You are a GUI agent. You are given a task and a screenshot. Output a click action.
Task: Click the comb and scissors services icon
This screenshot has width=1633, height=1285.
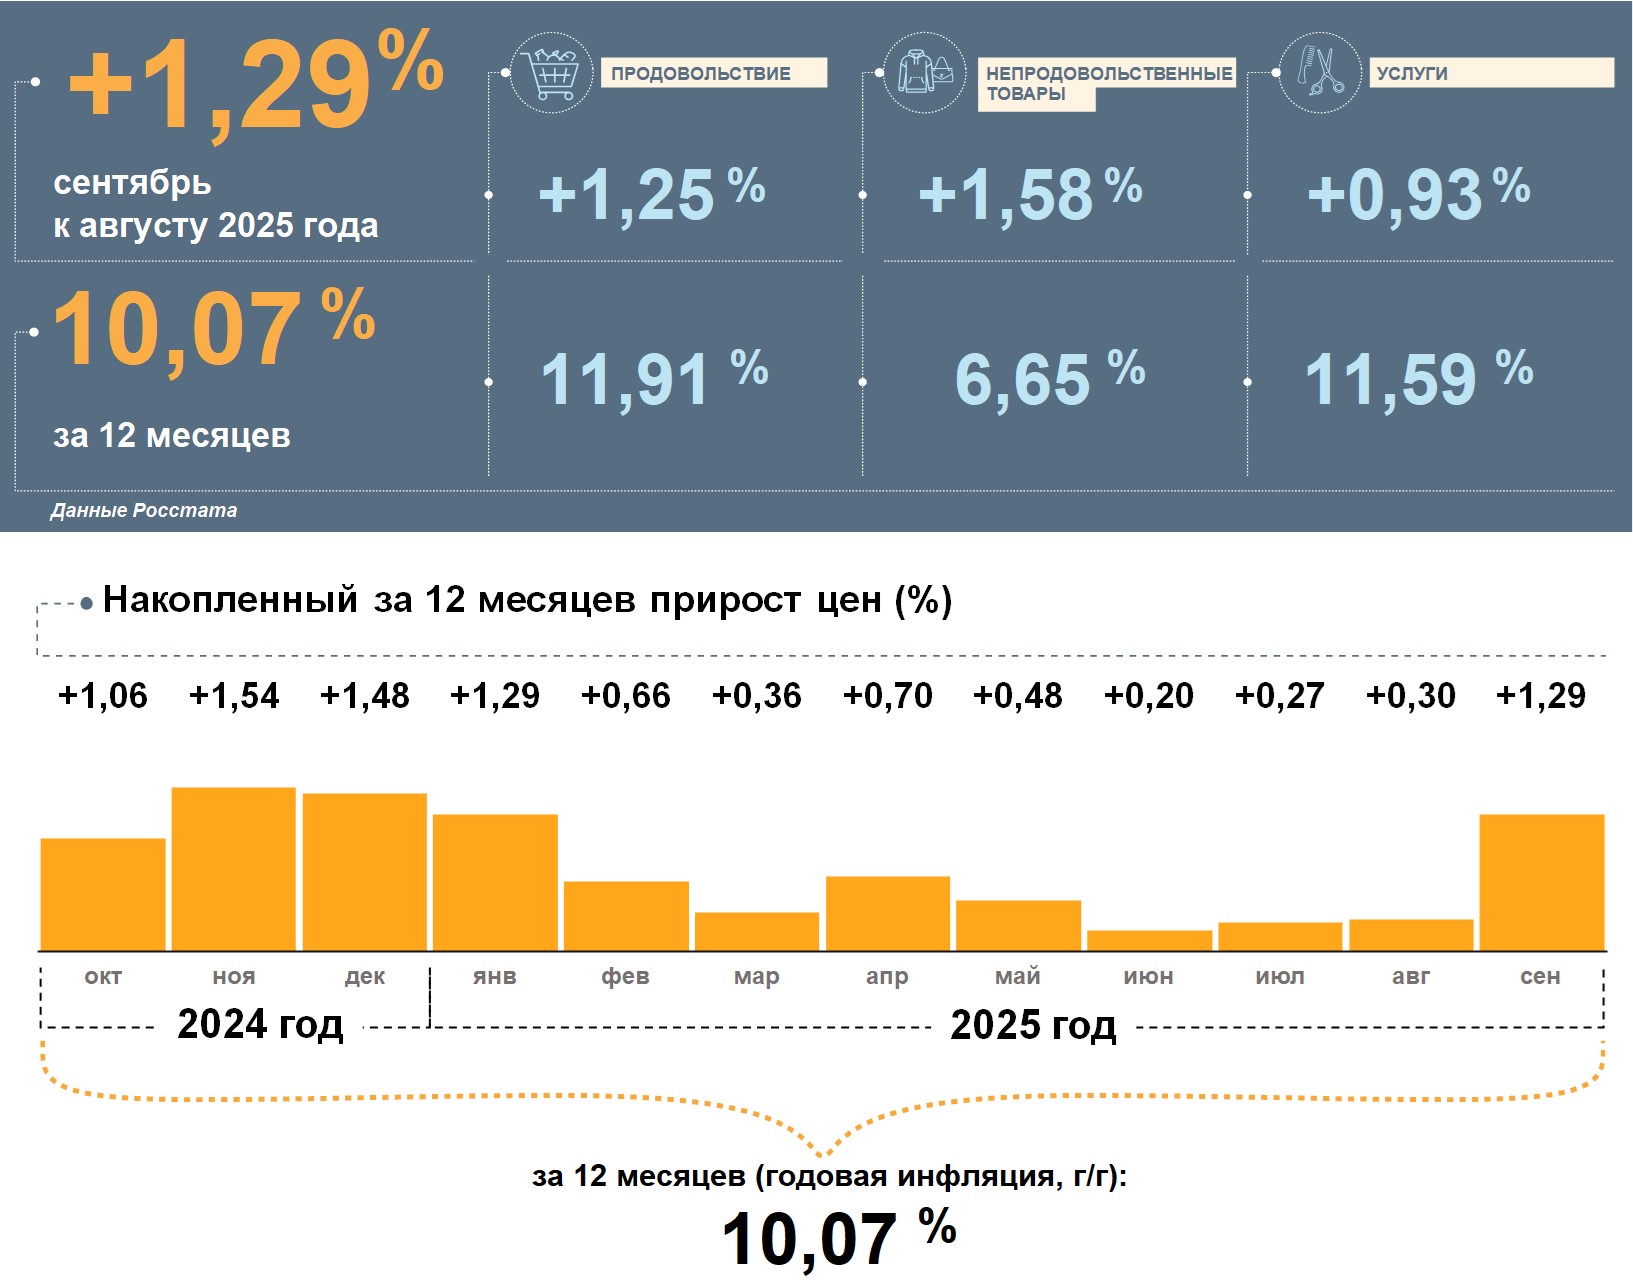click(x=1320, y=73)
